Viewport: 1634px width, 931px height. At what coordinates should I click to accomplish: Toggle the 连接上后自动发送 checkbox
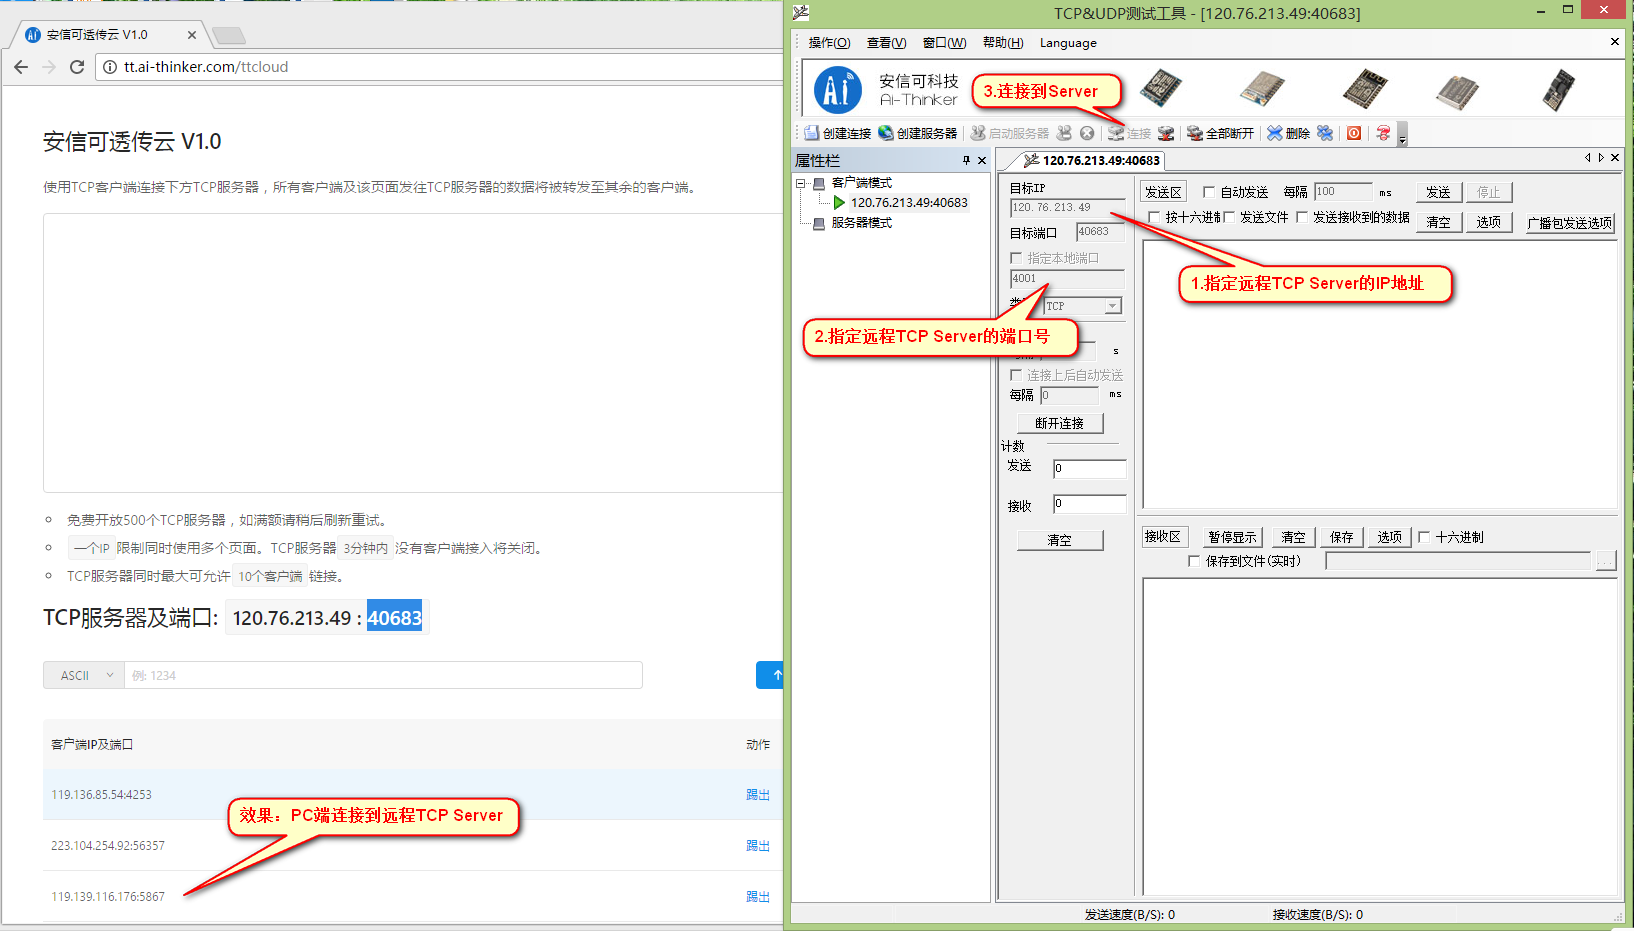1016,375
